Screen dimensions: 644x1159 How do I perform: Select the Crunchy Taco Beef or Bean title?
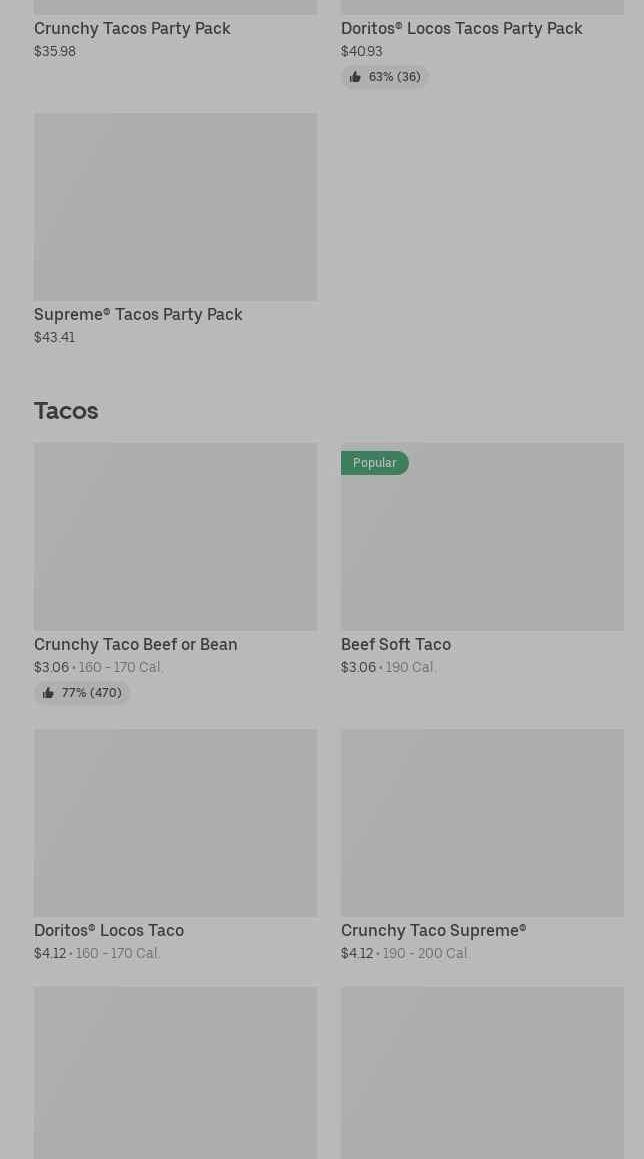pyautogui.click(x=136, y=644)
